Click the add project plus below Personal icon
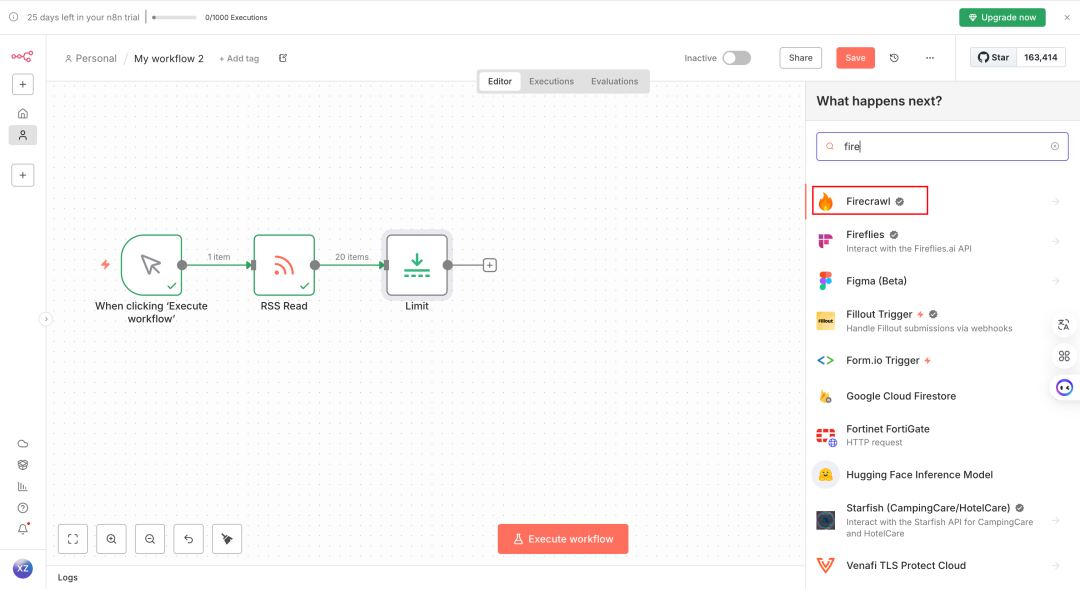1080x589 pixels. 23,175
